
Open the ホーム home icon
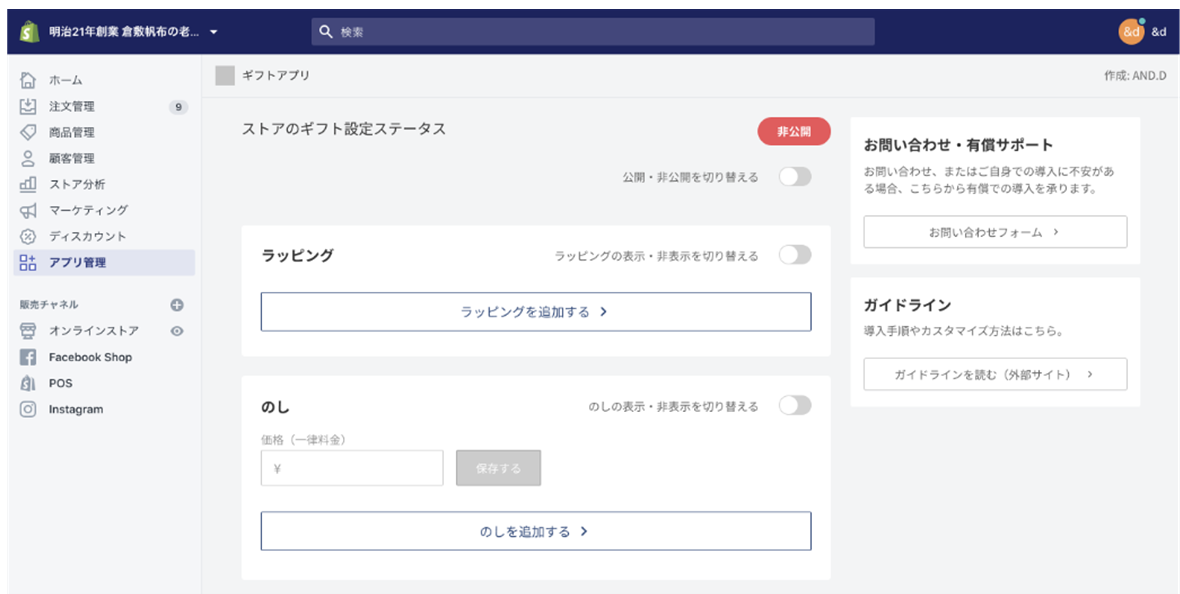(28, 80)
